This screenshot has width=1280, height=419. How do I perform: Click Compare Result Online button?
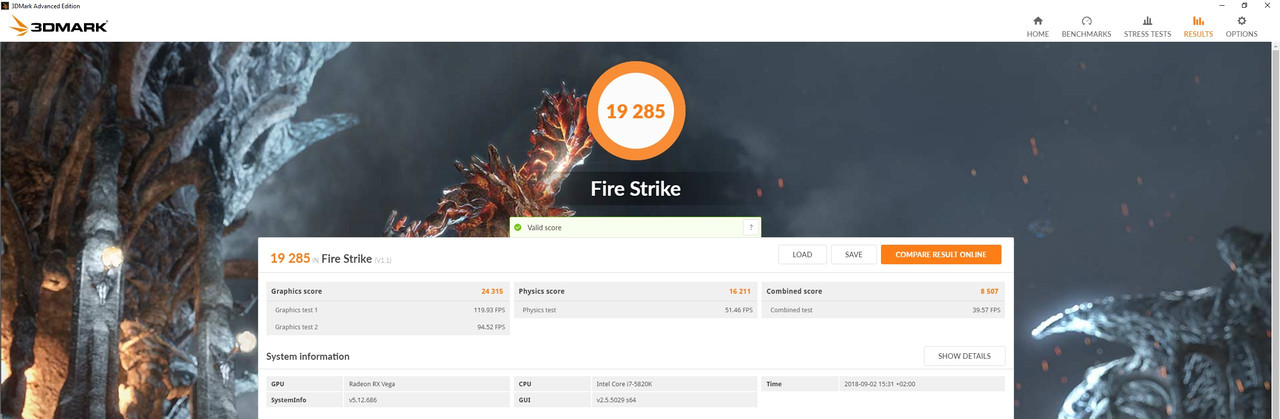[x=941, y=254]
